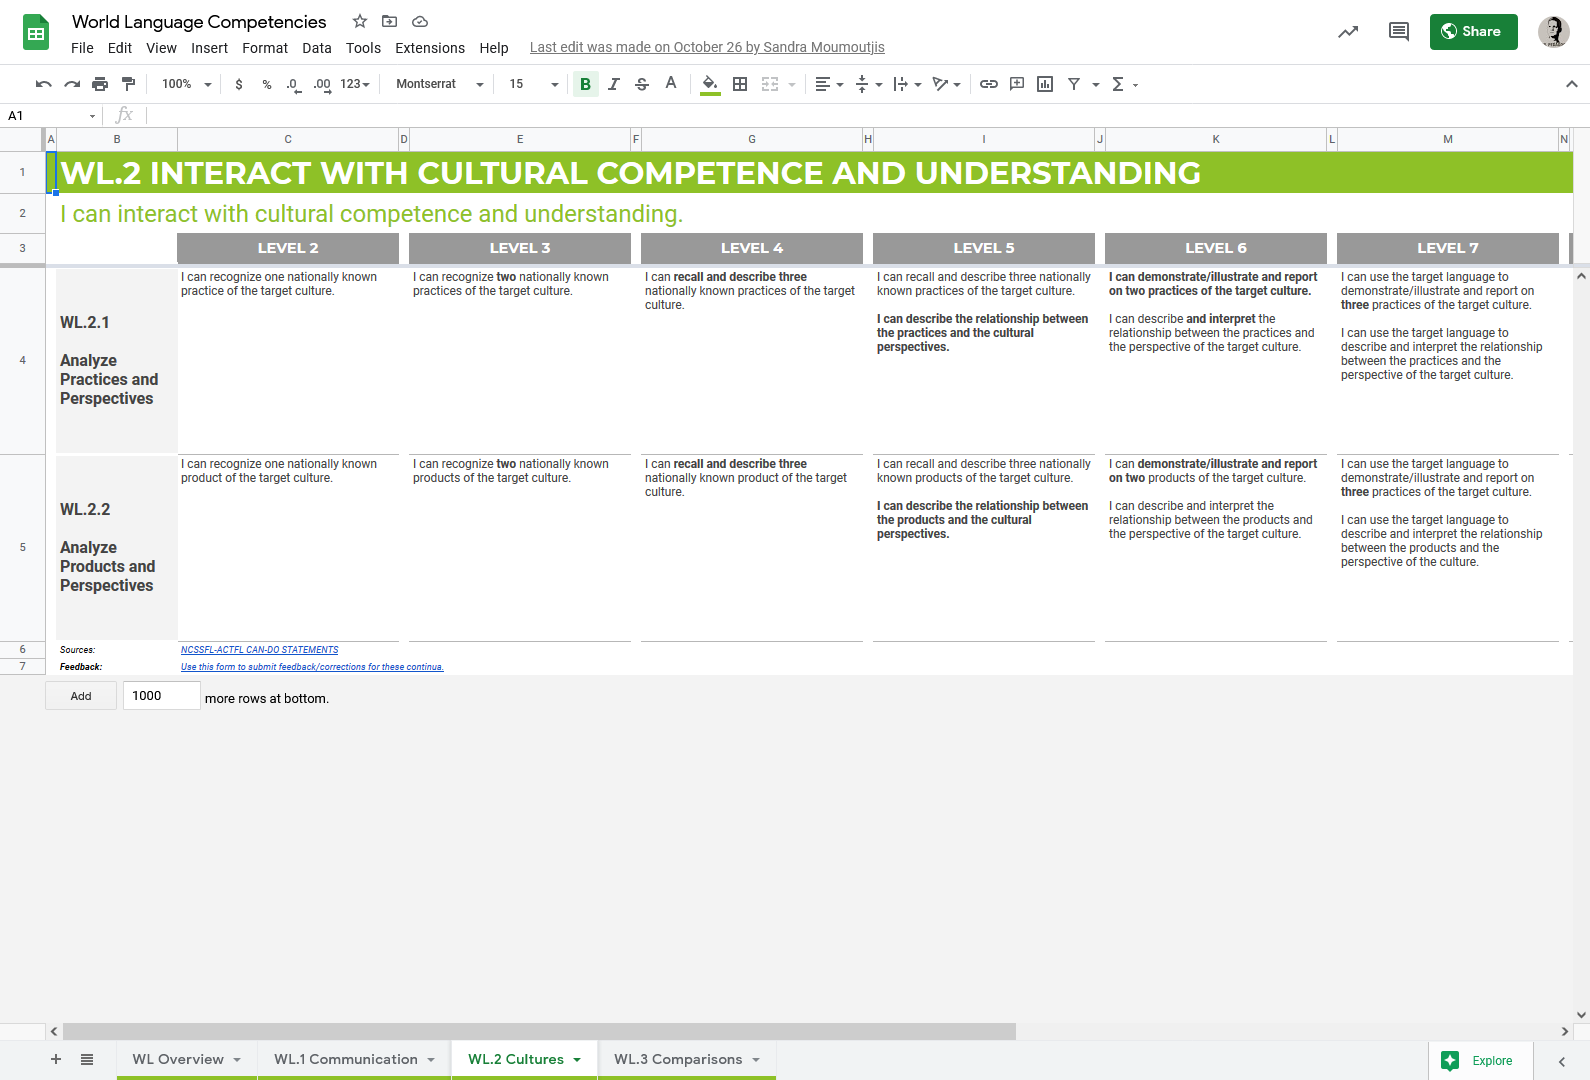The width and height of the screenshot is (1590, 1080).
Task: Open comment history icon
Action: click(x=1398, y=32)
